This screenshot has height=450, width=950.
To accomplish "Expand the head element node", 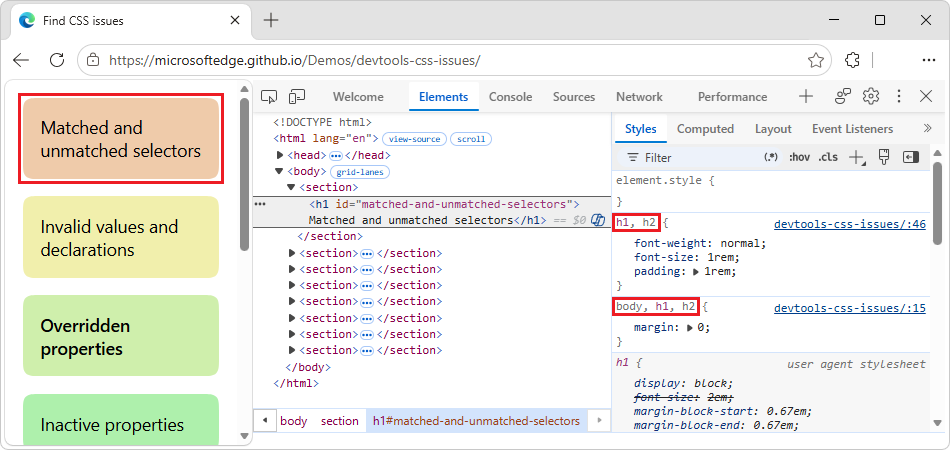I will point(280,155).
